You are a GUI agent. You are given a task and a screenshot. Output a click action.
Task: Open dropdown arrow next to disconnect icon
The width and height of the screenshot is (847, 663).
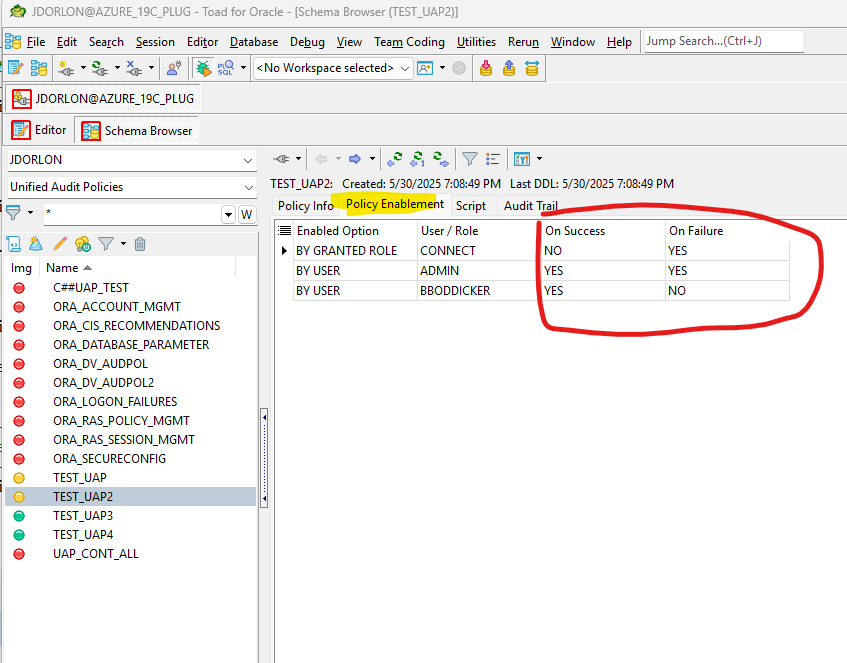tap(151, 68)
